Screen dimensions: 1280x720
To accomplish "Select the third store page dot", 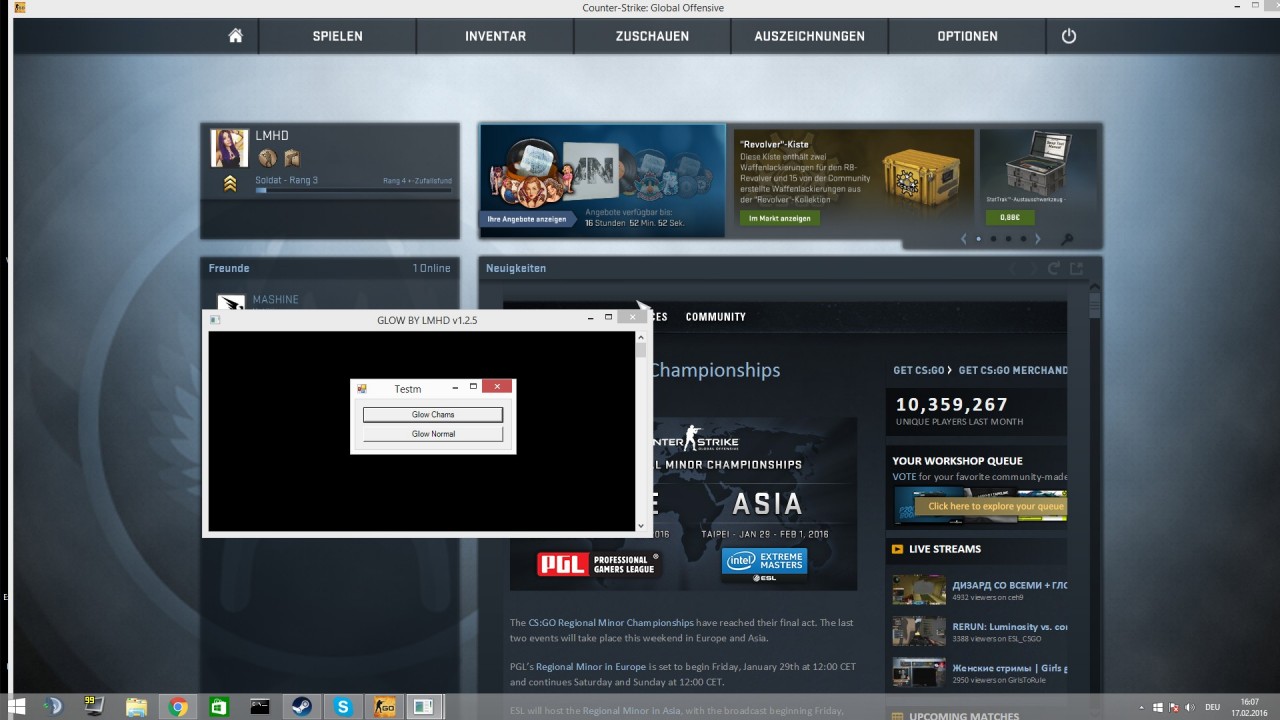I will pyautogui.click(x=1008, y=239).
